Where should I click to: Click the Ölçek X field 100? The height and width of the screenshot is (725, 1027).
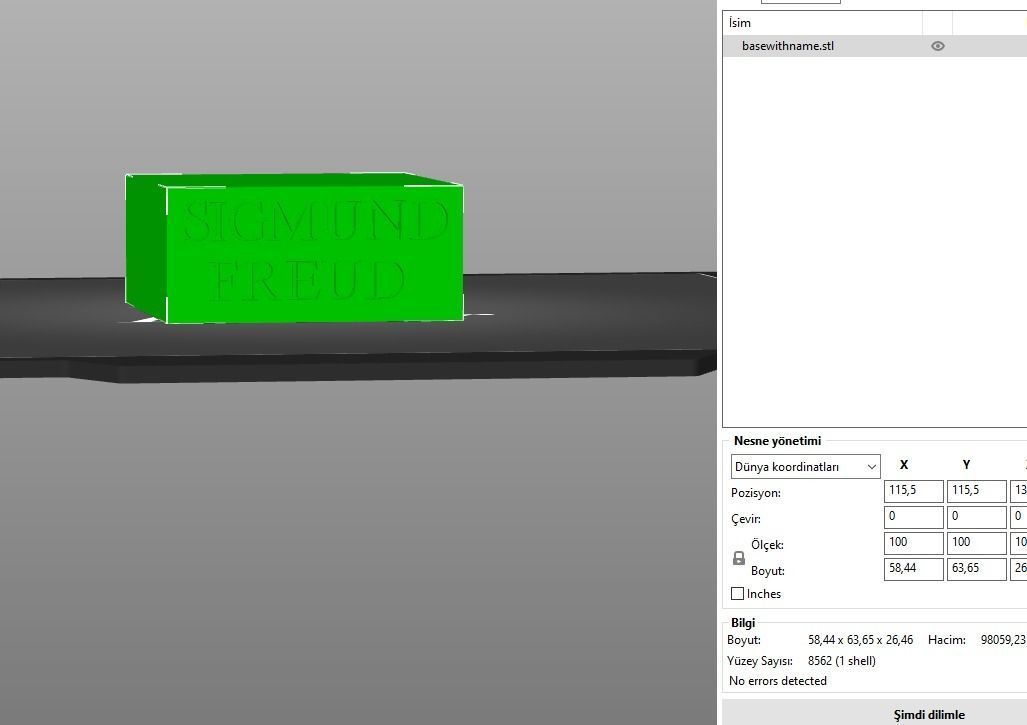[x=914, y=543]
